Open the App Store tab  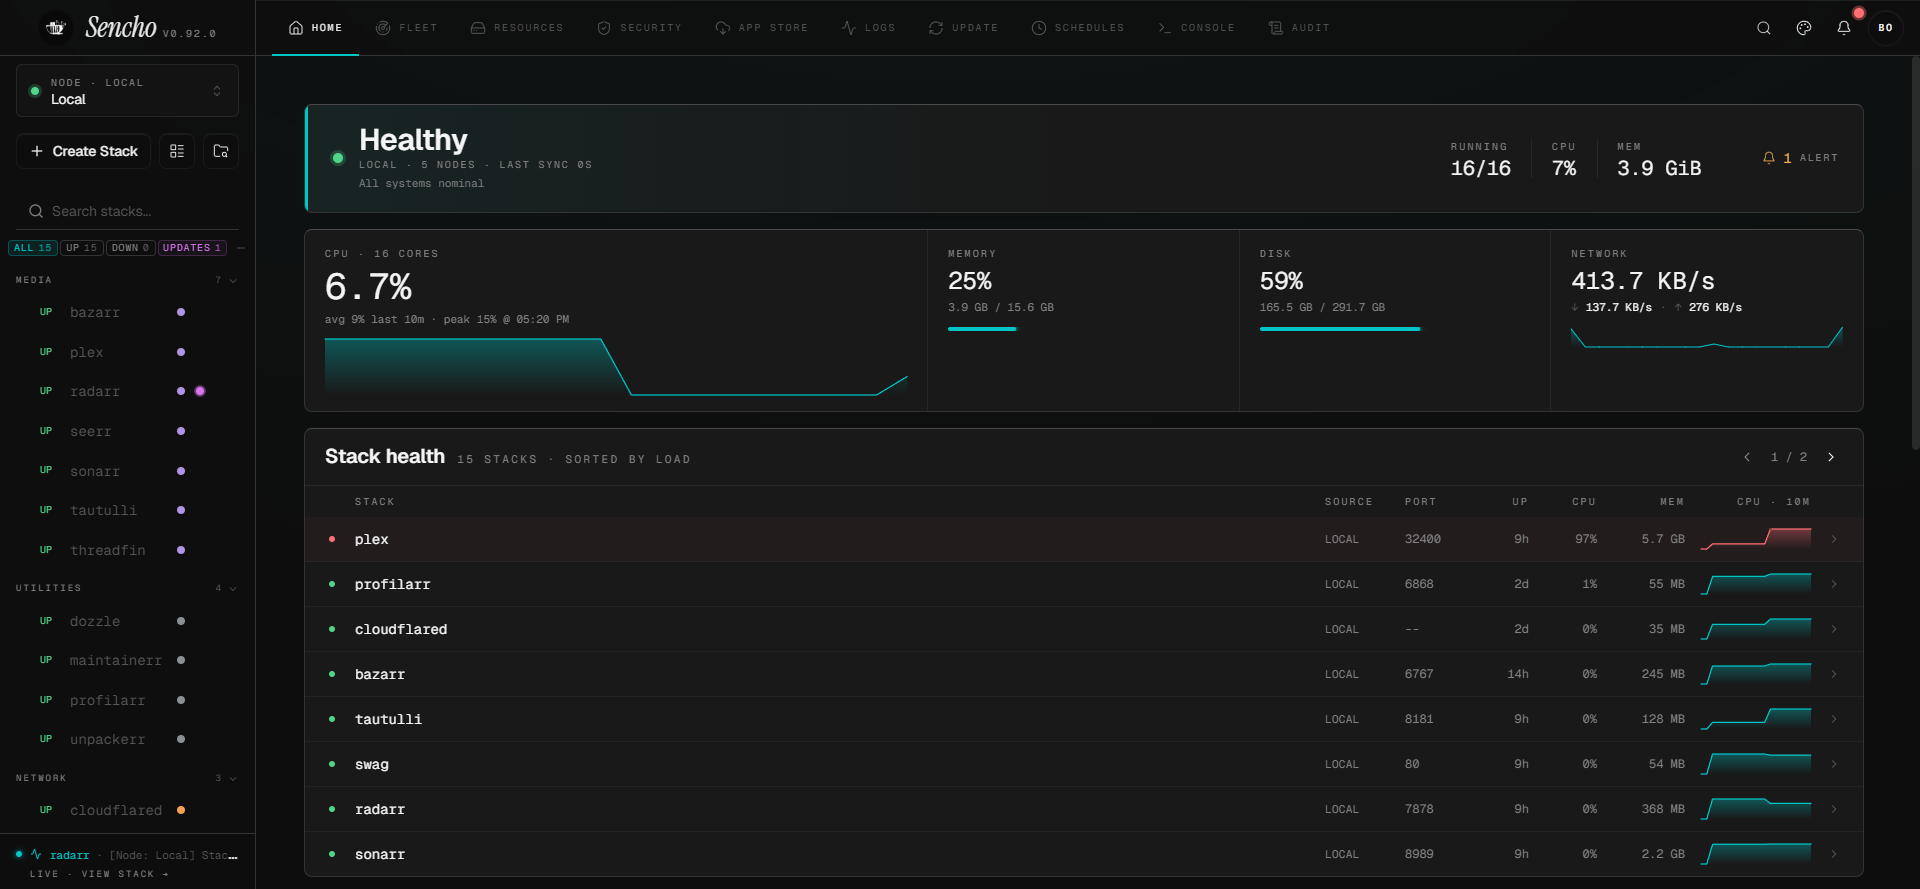point(762,28)
